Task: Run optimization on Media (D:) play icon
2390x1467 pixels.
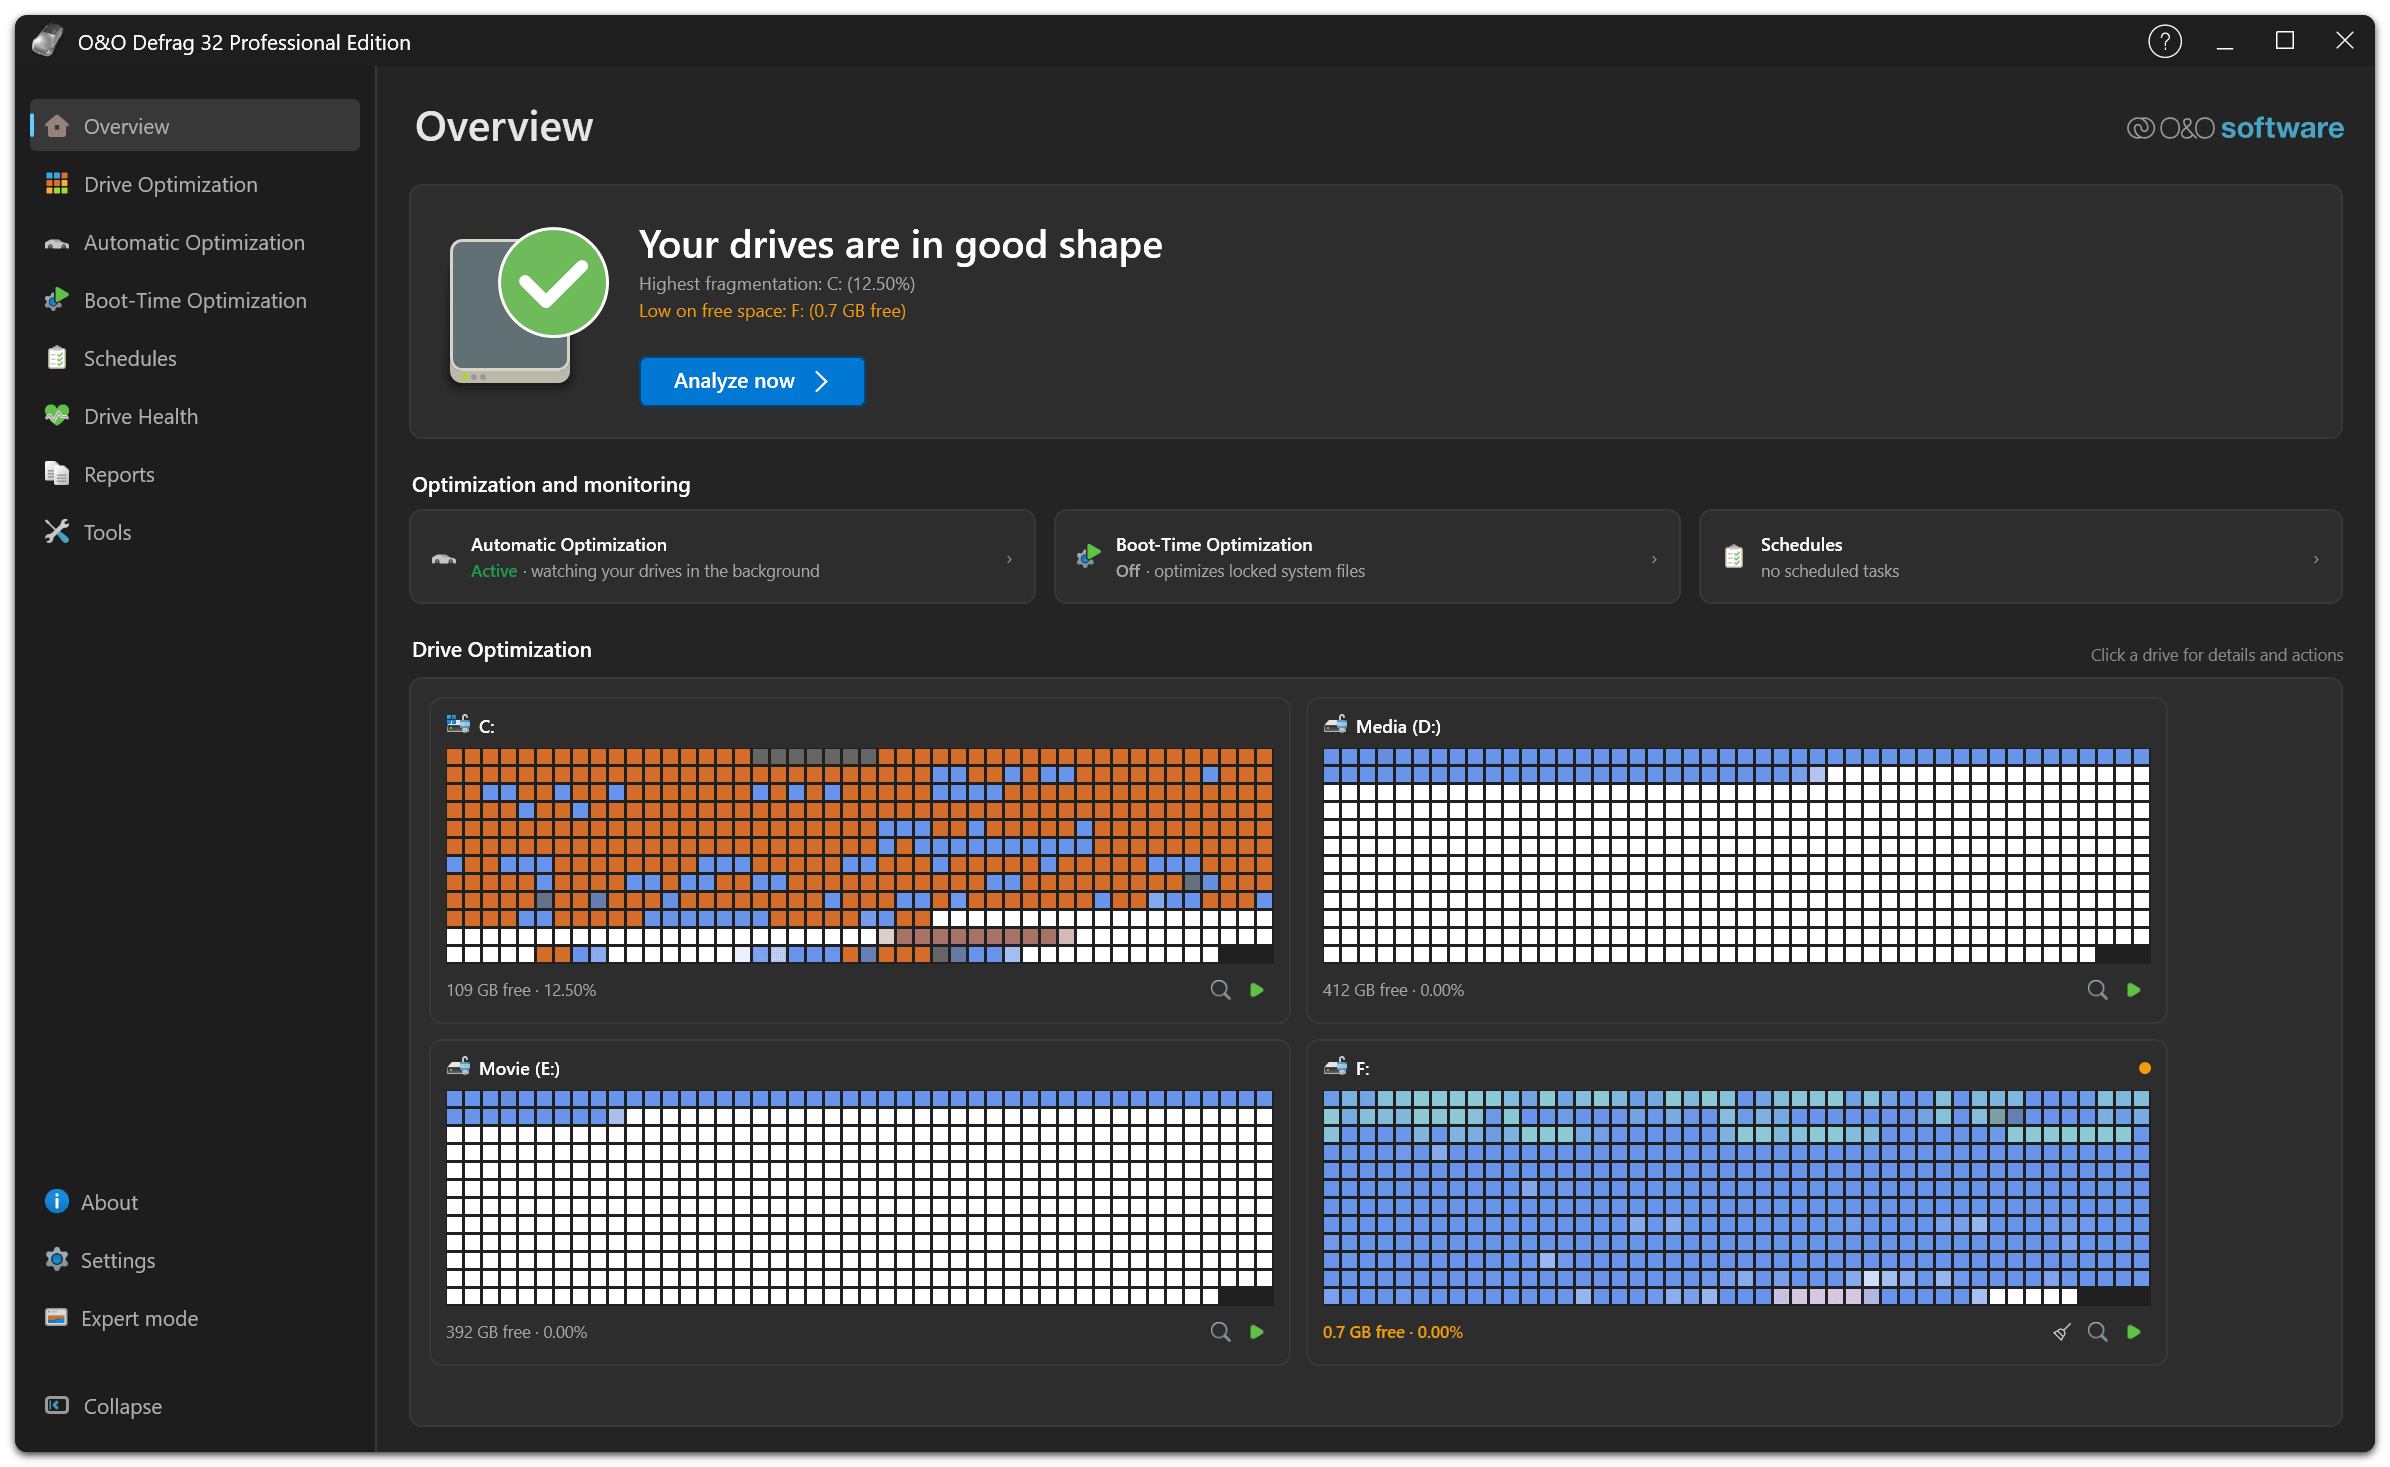Action: (2134, 990)
